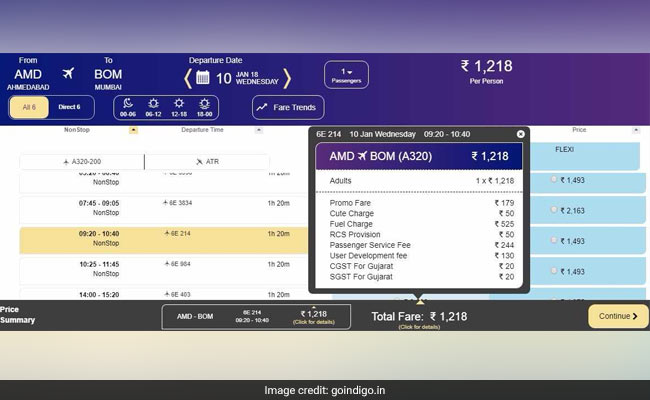Image resolution: width=650 pixels, height=400 pixels.
Task: Switch to ATR aircraft tab
Action: coord(207,162)
